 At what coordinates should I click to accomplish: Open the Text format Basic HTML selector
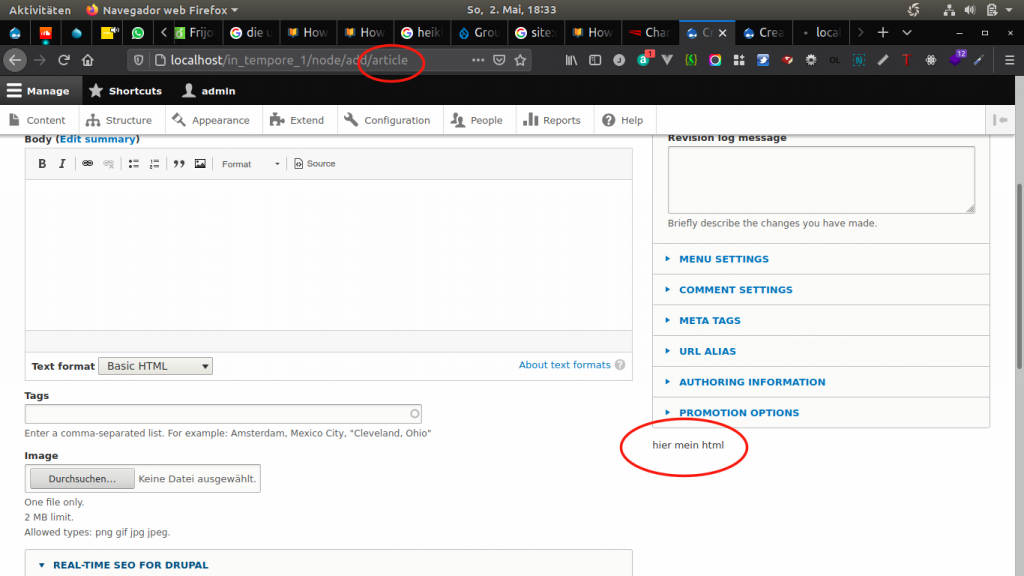tap(155, 366)
